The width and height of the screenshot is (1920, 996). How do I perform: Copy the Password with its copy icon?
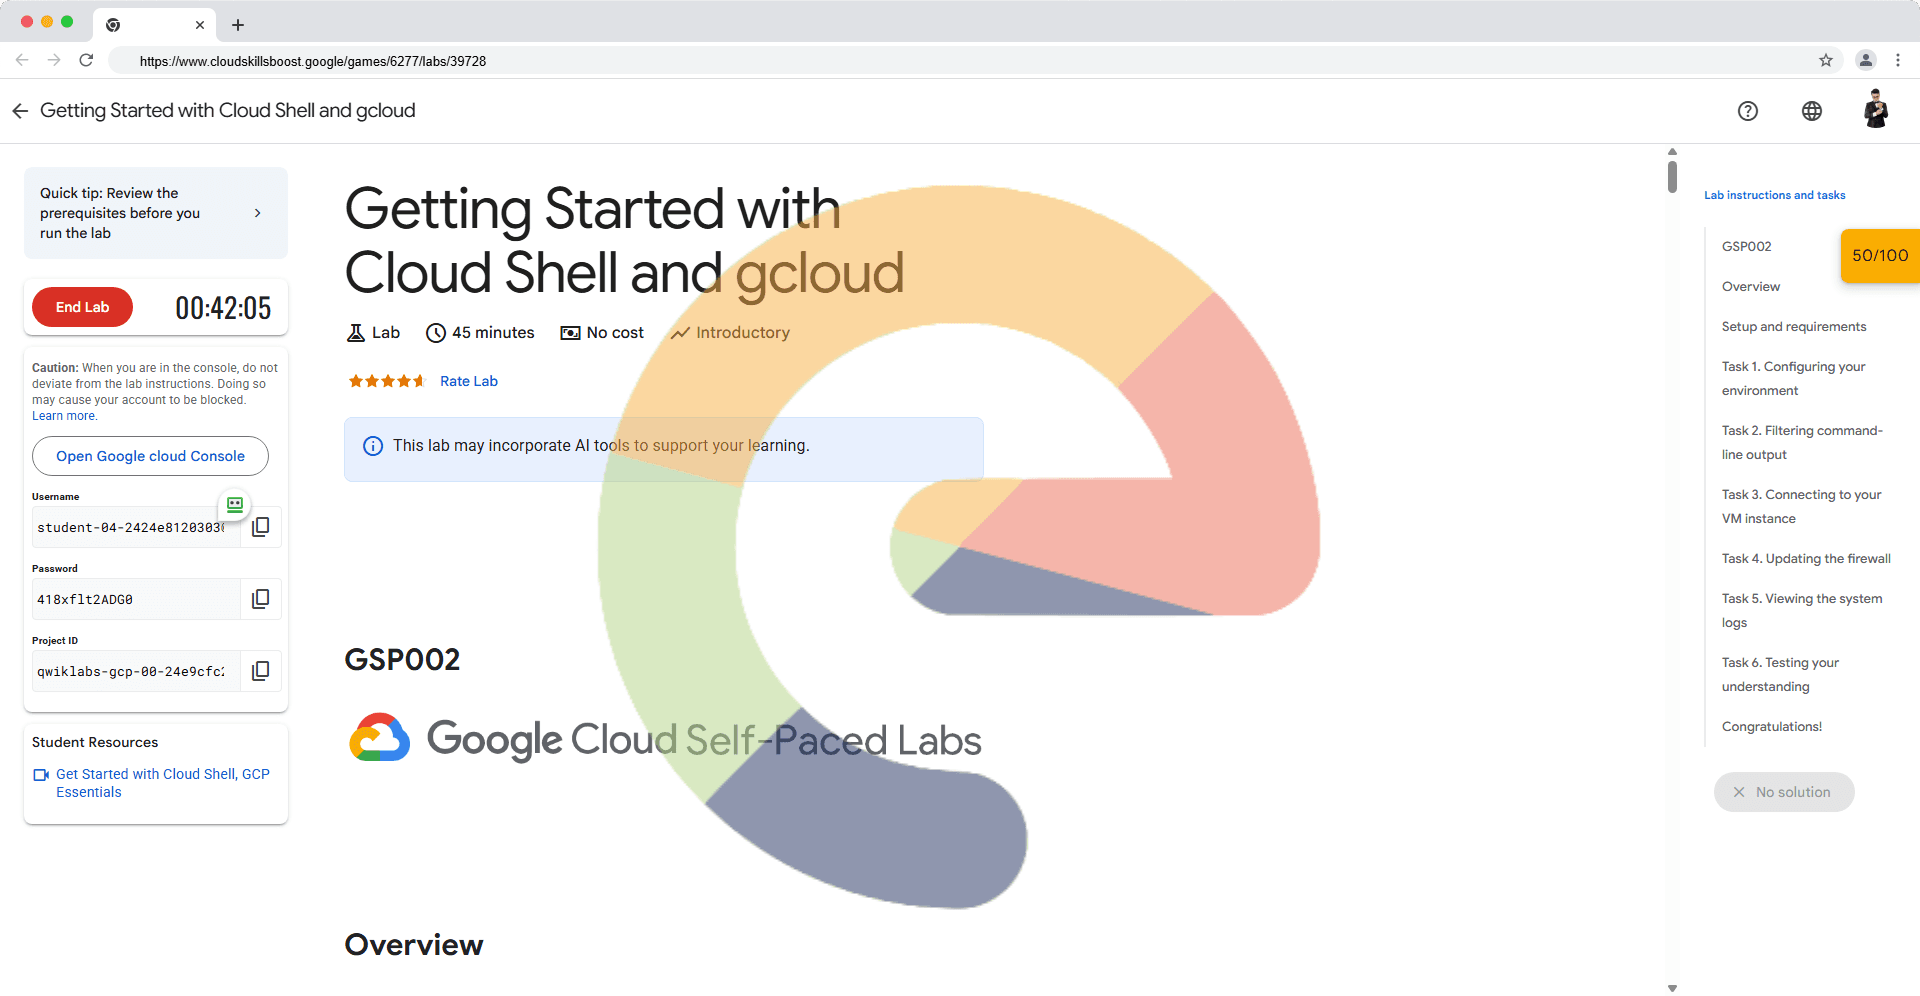click(260, 599)
